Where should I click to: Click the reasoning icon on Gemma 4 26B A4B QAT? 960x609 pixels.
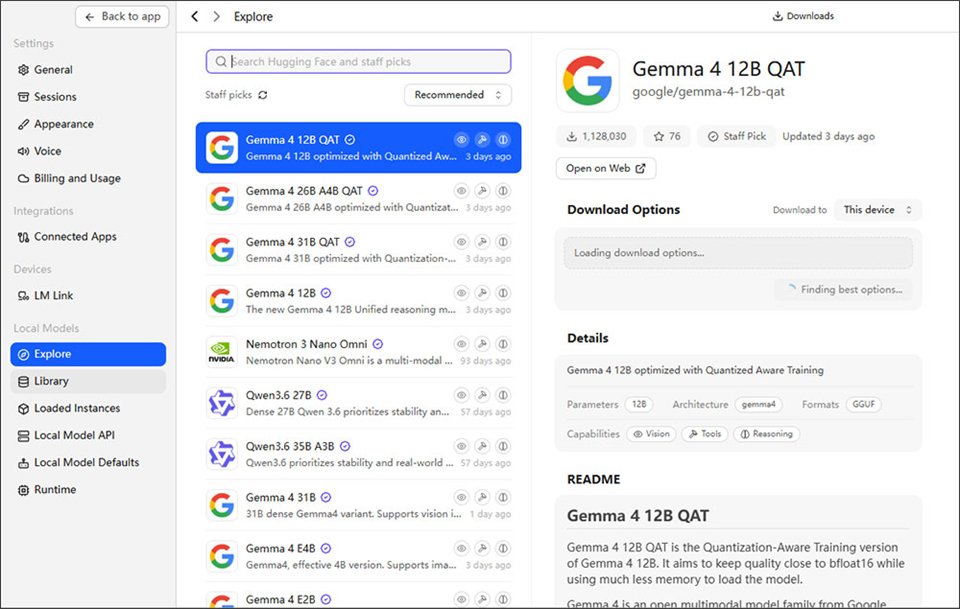point(503,191)
